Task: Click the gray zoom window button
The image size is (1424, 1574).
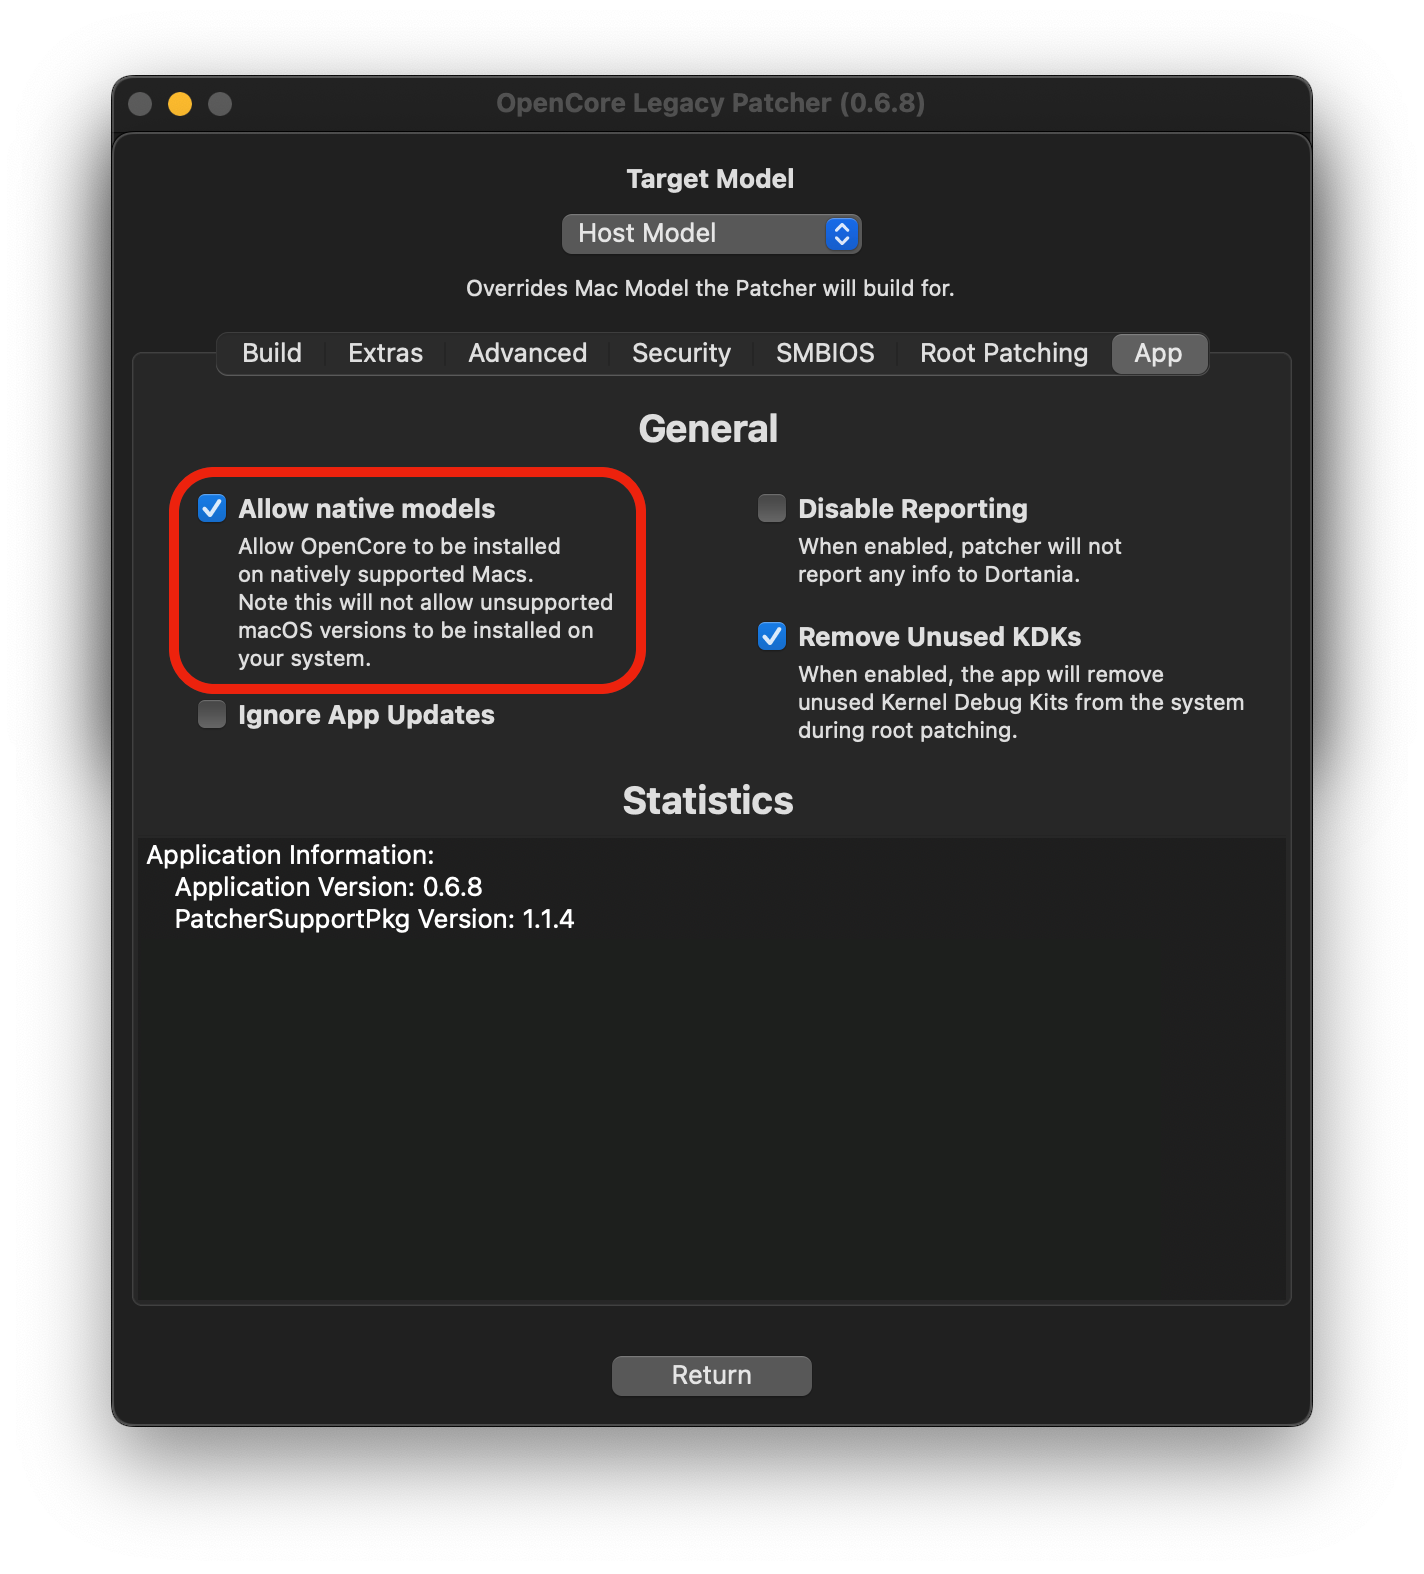Action: click(220, 104)
